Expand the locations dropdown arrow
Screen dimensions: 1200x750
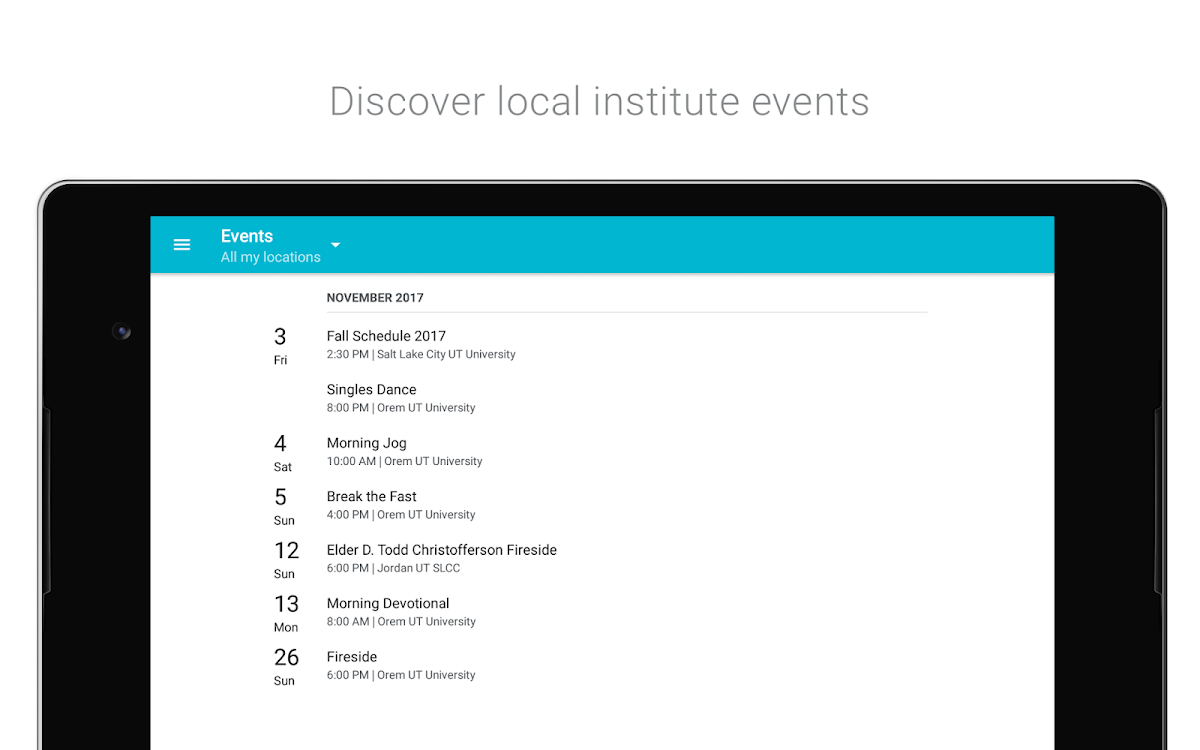pos(336,245)
